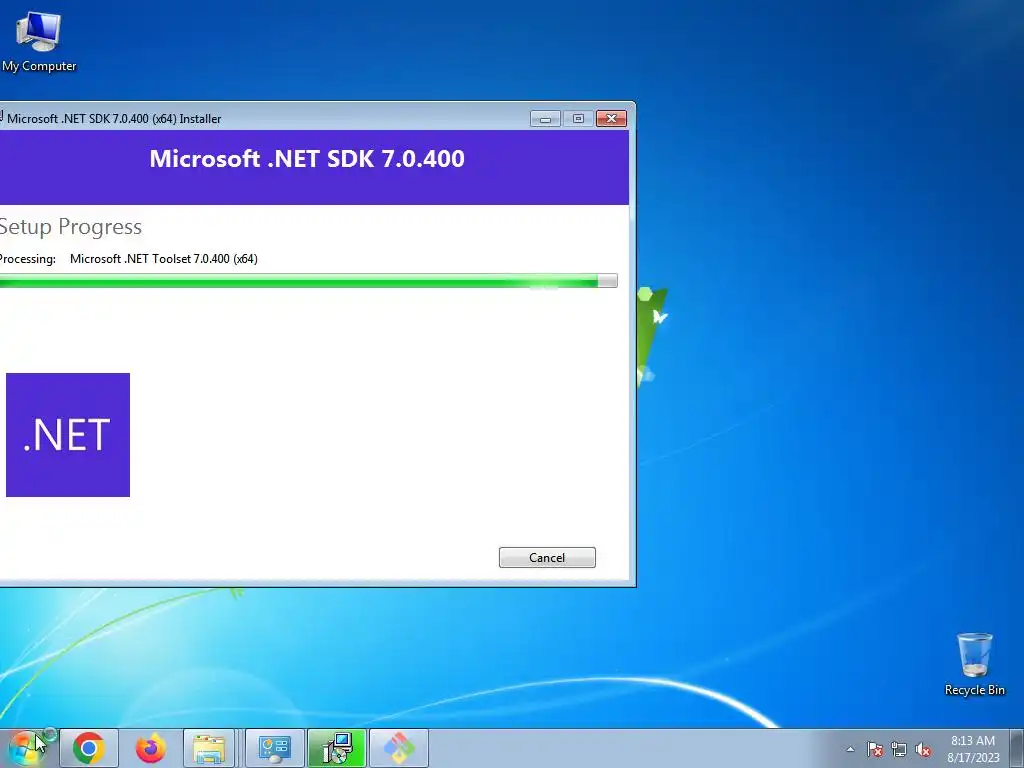Click the Microsoft .NET SDK 7.0.400 header

[307, 159]
